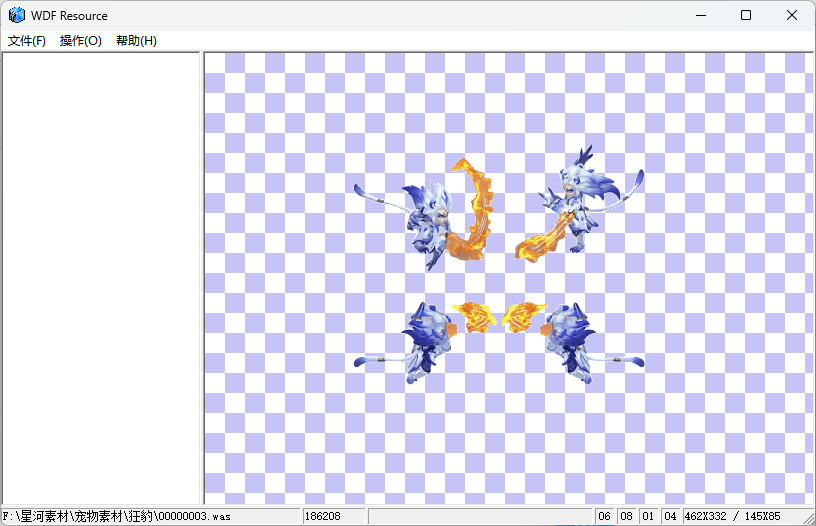Open the 操作(O) menu
816x526 pixels.
80,41
